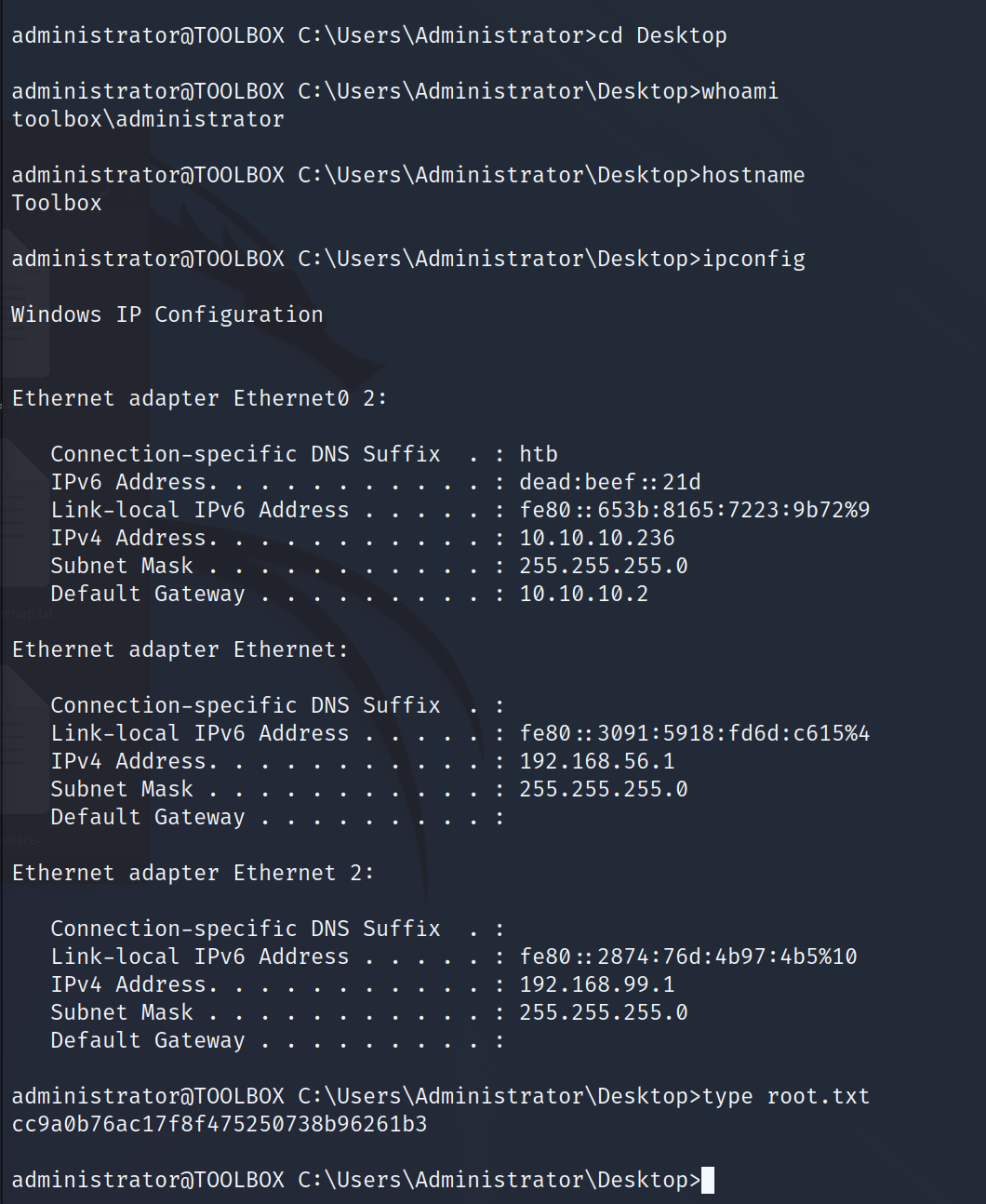Screen dimensions: 986x1204
Task: Click the 'Ethernet adapter Ethernet 2:' heading
Action: tap(193, 873)
